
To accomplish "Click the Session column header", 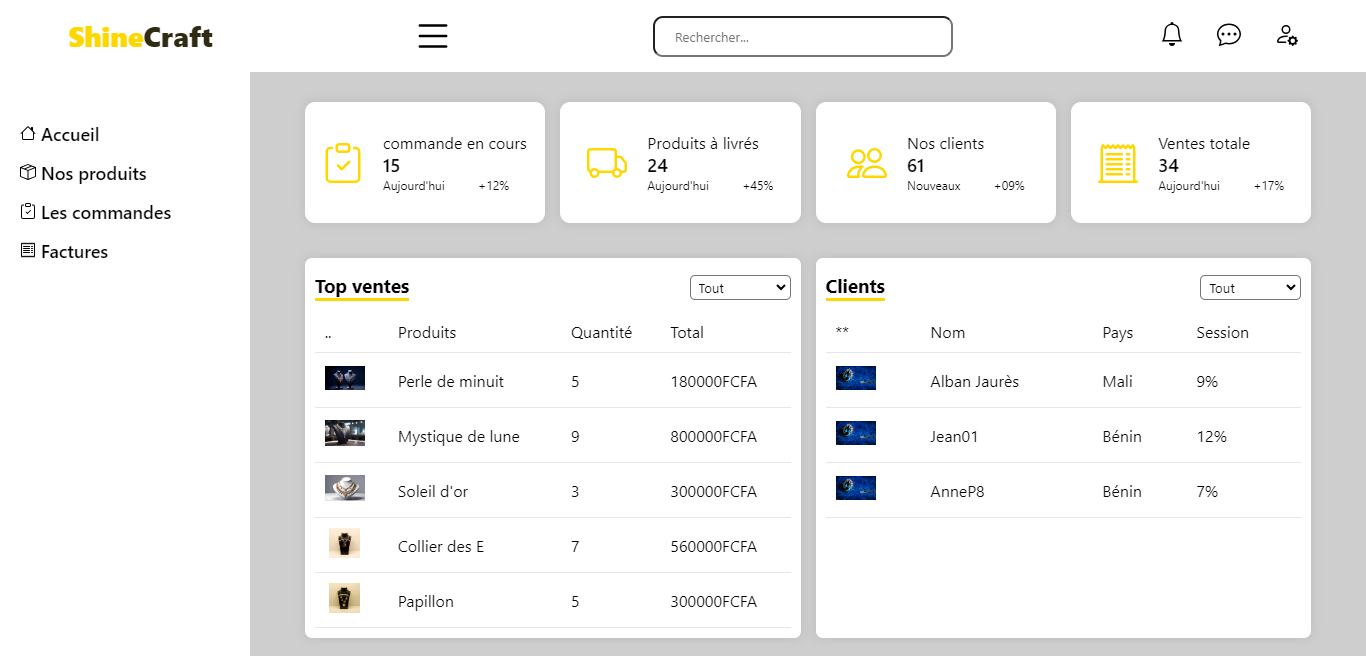I will click(x=1223, y=333).
